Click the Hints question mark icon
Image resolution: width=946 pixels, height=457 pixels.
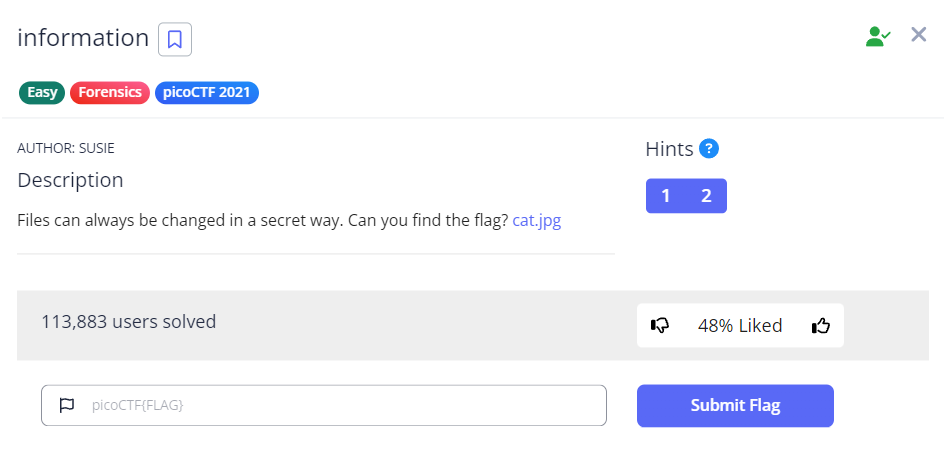click(x=709, y=149)
